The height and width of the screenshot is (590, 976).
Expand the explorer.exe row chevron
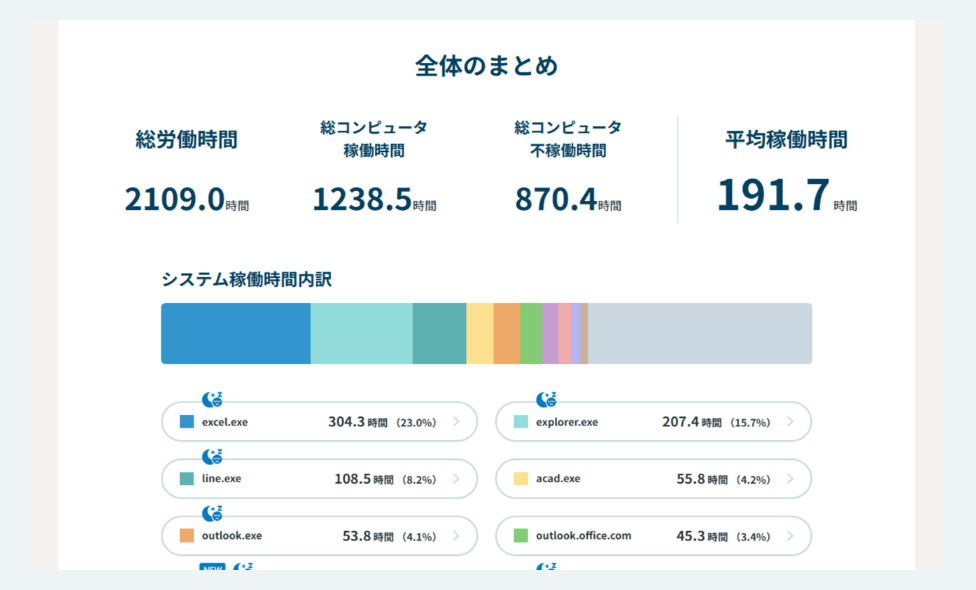(x=789, y=421)
